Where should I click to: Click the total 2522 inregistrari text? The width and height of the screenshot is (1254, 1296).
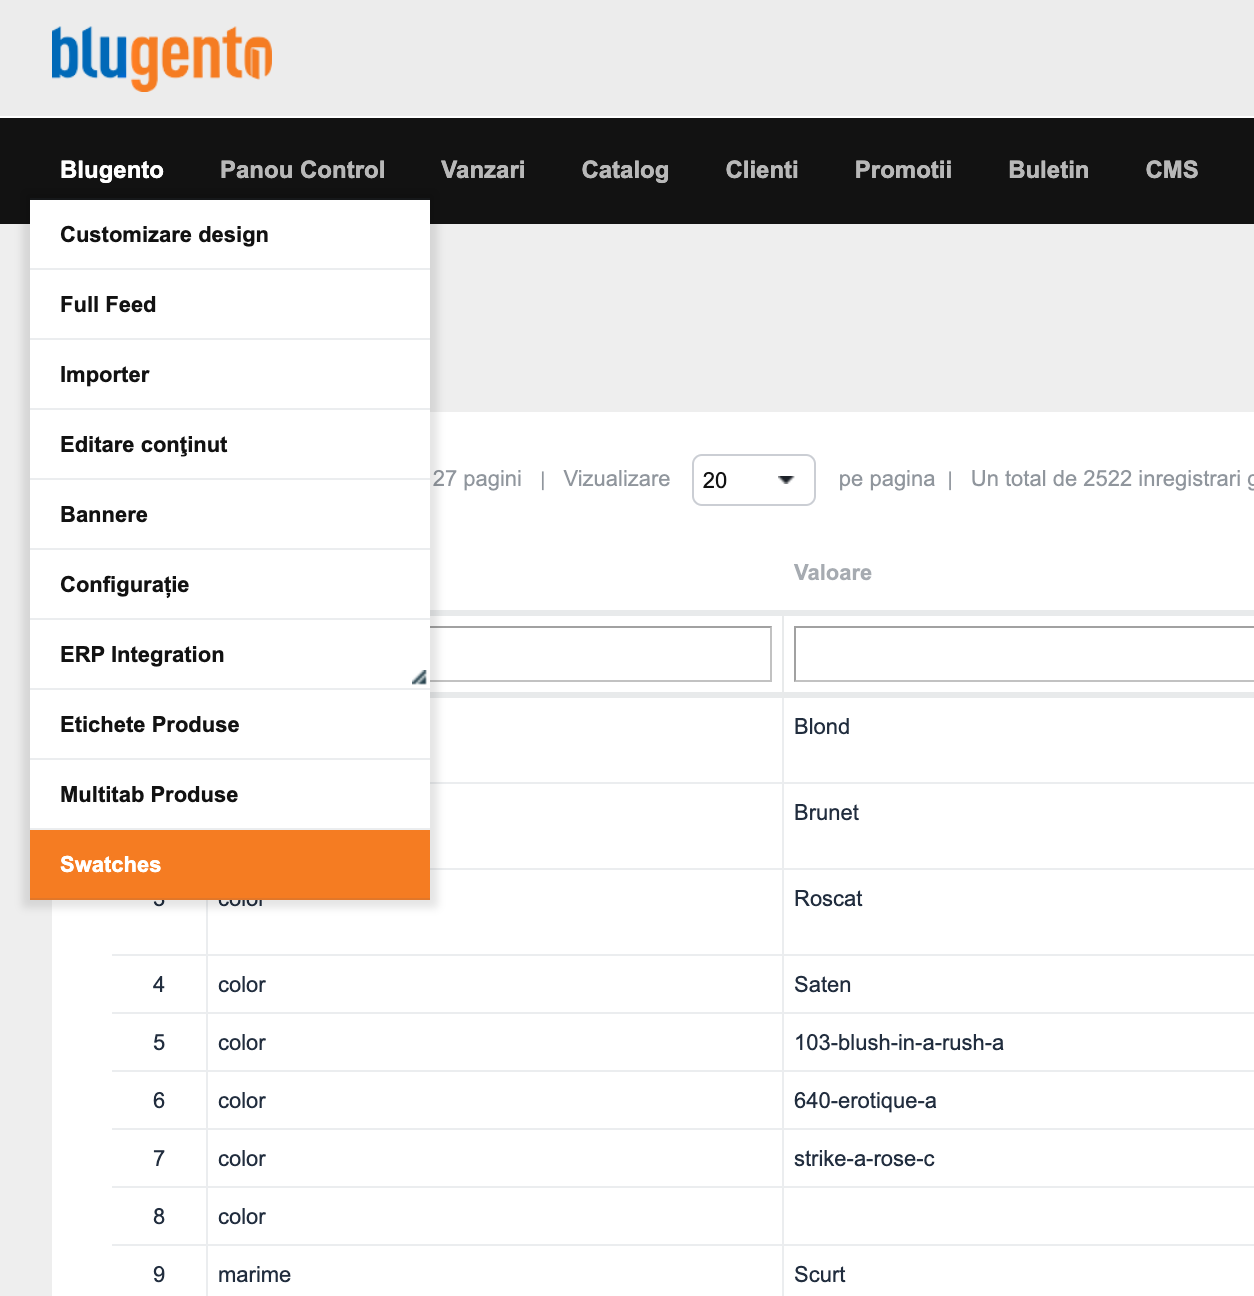coord(1112,479)
